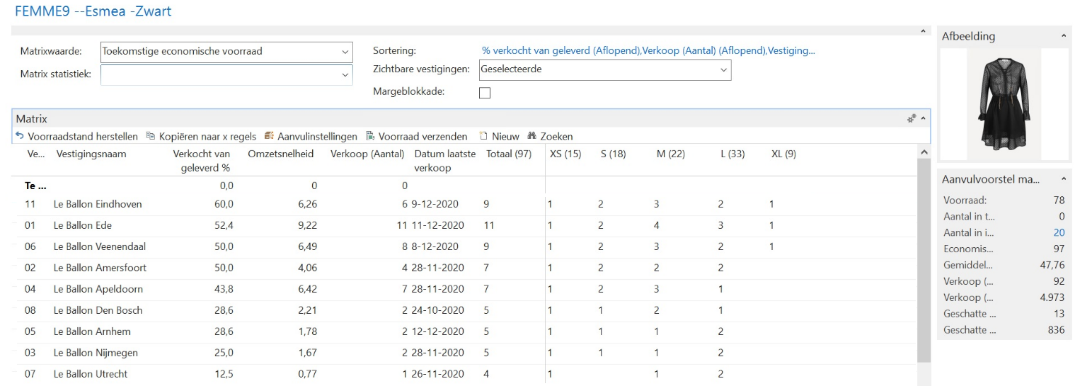This screenshot has width=1075, height=386.
Task: Open Matrix panel gear settings
Action: 911,119
